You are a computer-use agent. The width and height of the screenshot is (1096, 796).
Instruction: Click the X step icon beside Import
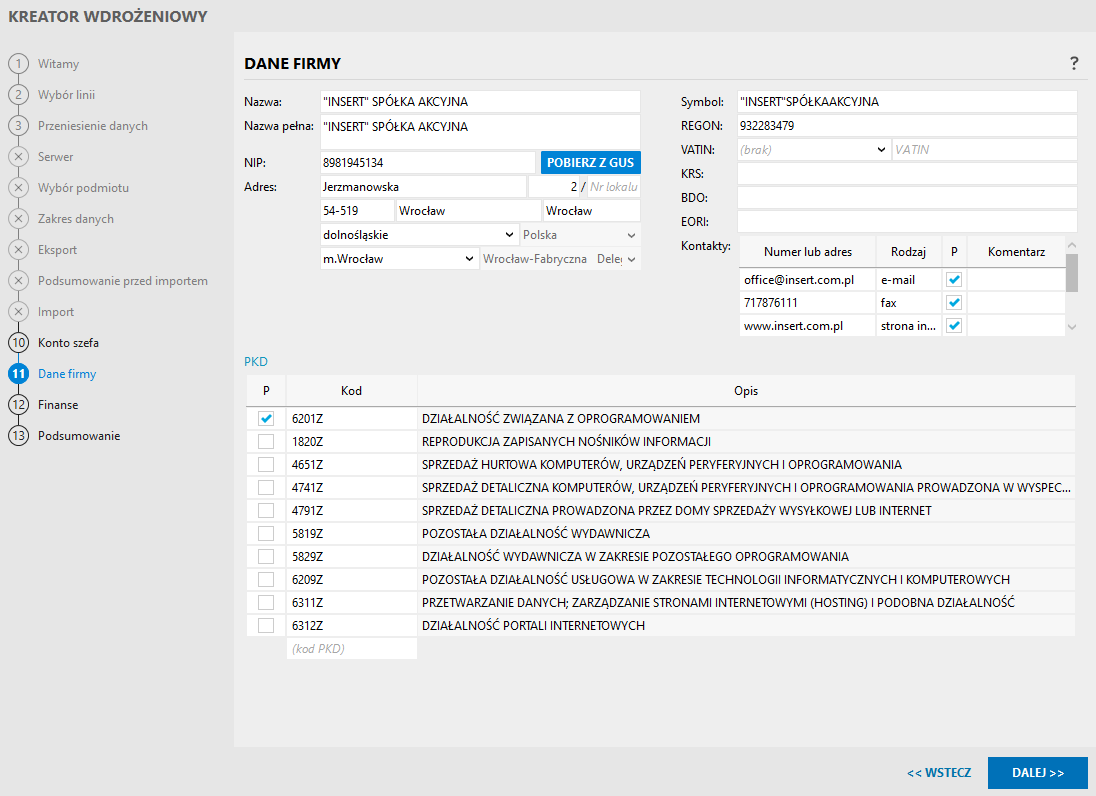pos(19,312)
